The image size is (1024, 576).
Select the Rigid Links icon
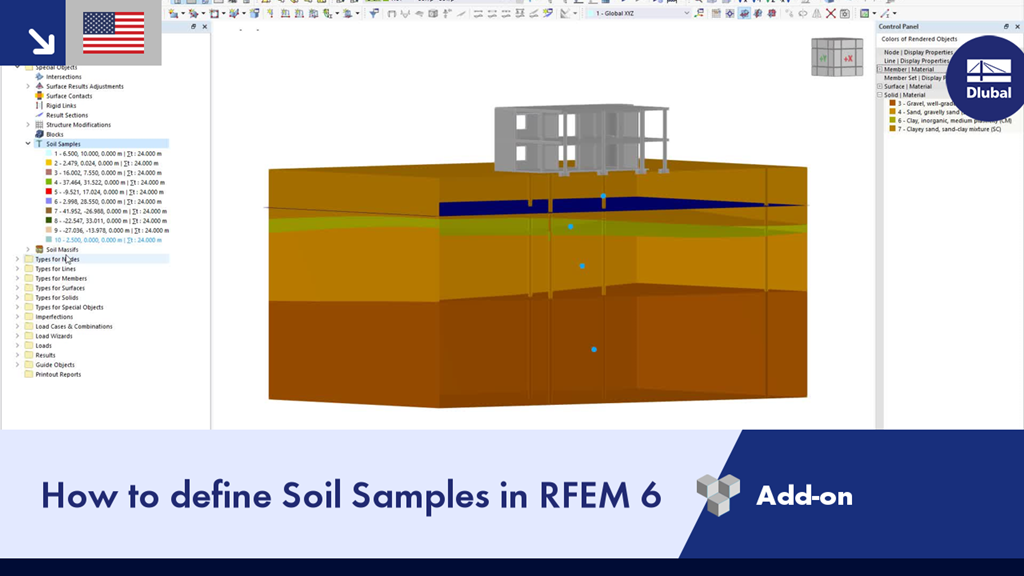click(x=38, y=106)
